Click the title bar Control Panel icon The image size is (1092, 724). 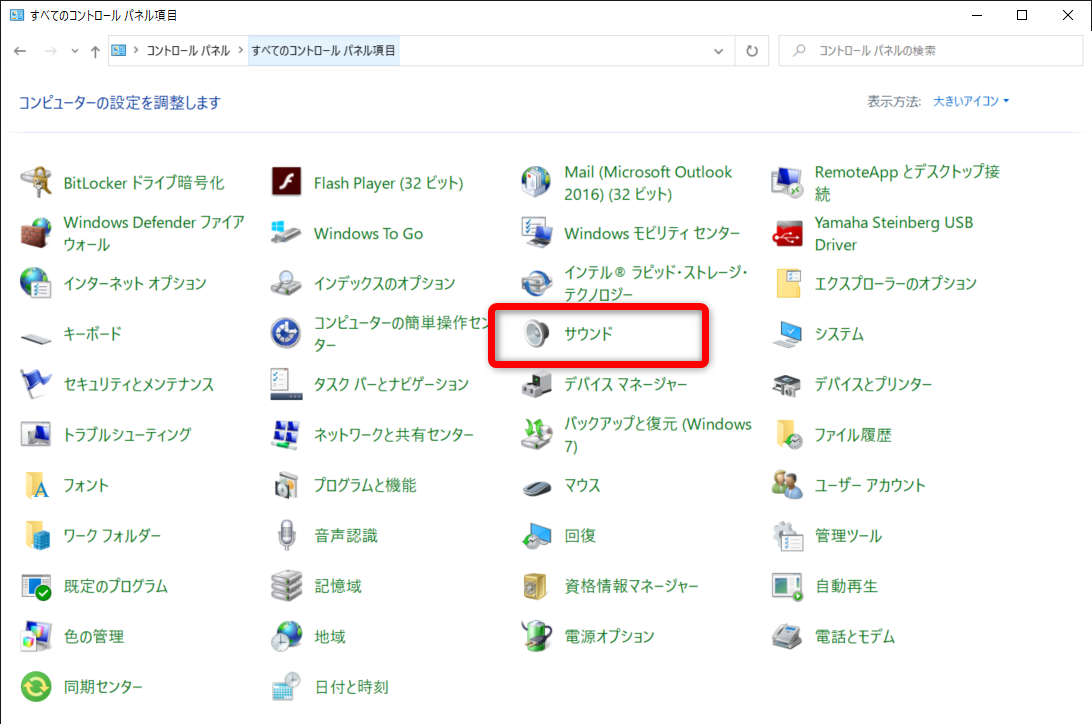(17, 15)
